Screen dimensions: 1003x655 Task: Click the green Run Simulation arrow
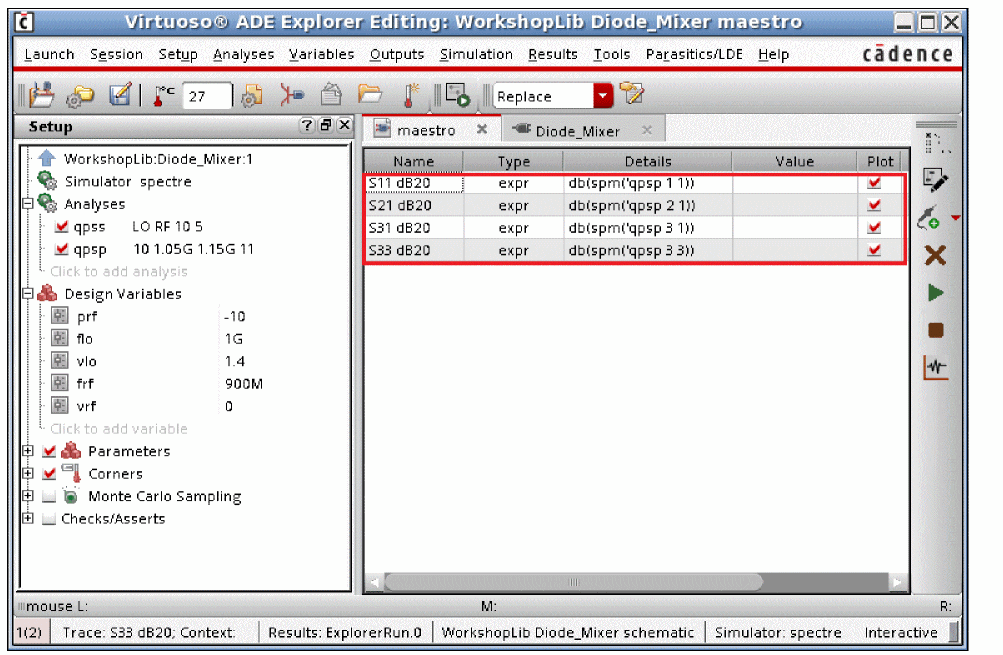point(935,293)
